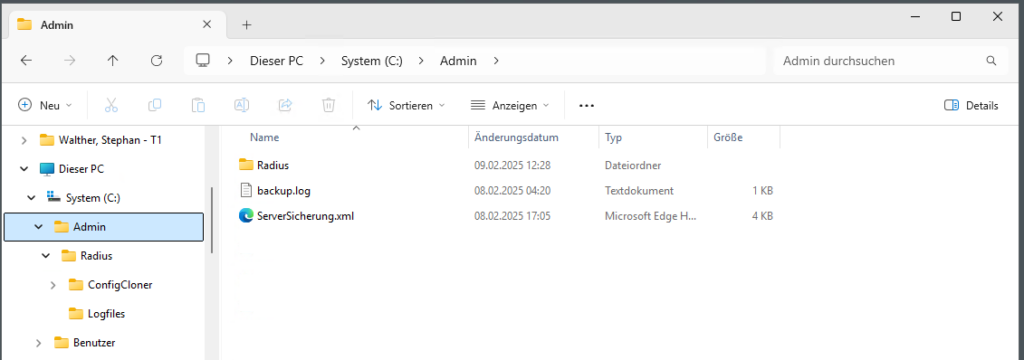This screenshot has width=1024, height=360.
Task: Select System (C:) in navigation tree
Action: coord(93,197)
